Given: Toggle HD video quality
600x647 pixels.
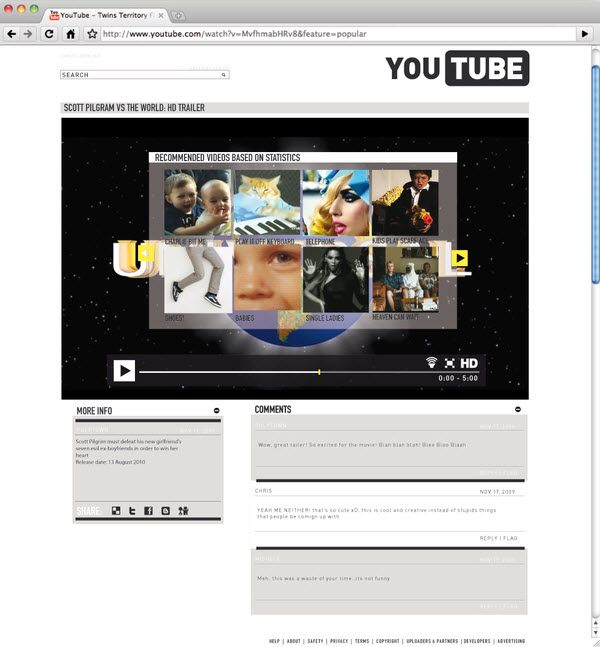Looking at the screenshot, I should click(469, 363).
